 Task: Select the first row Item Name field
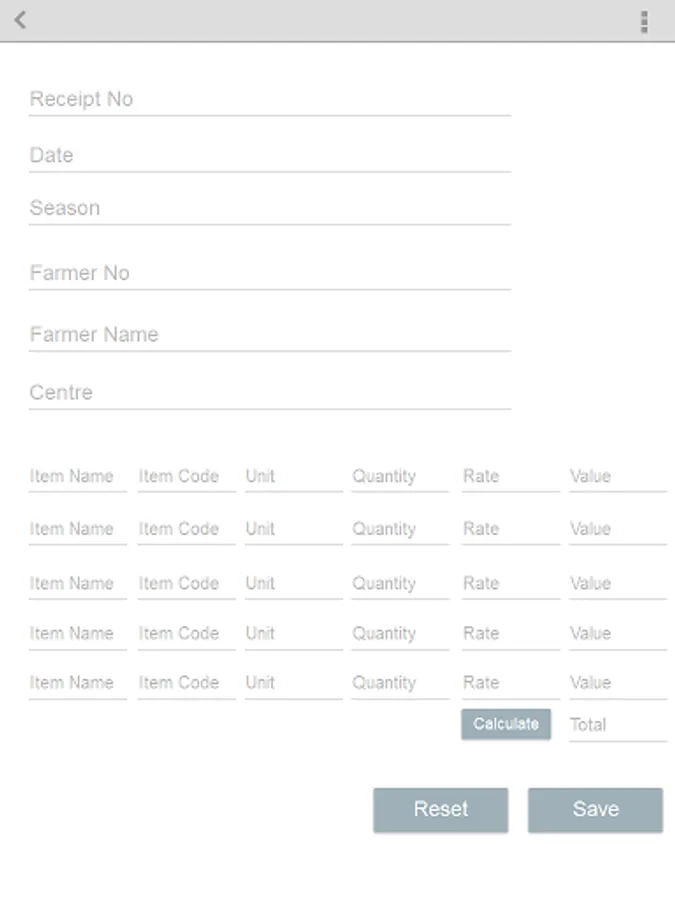click(x=77, y=476)
